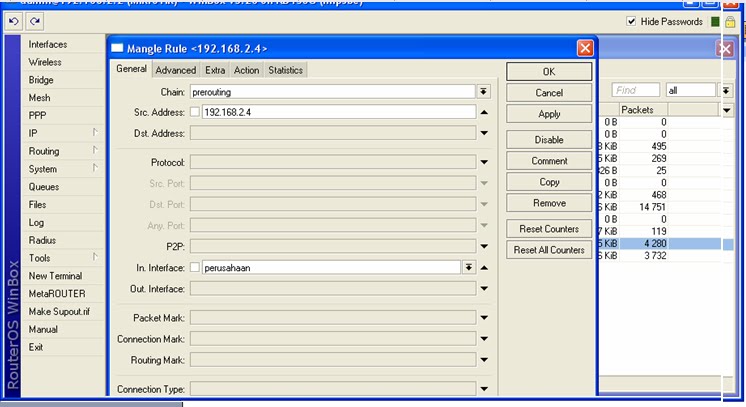Click the Undo arrow icon

[14, 21]
